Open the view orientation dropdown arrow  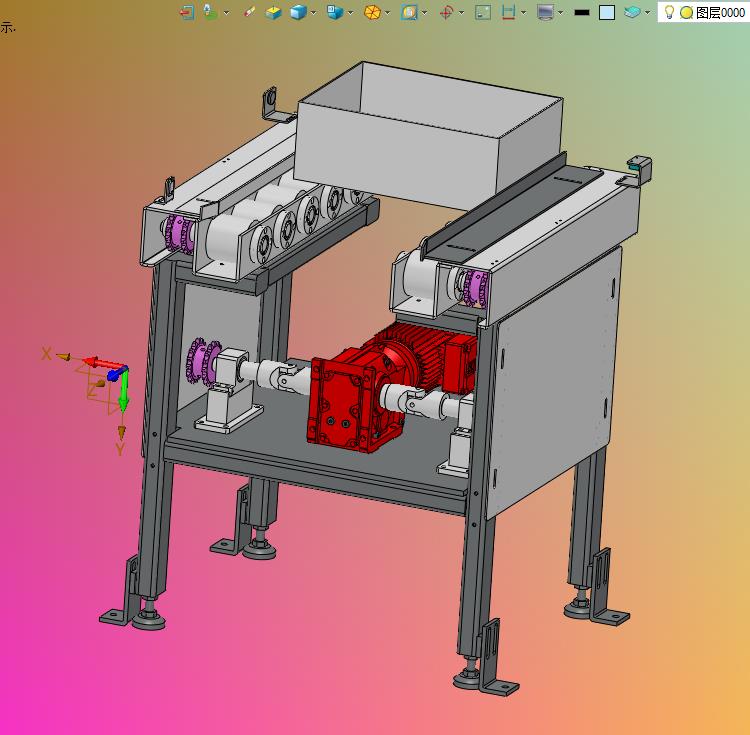tap(351, 13)
